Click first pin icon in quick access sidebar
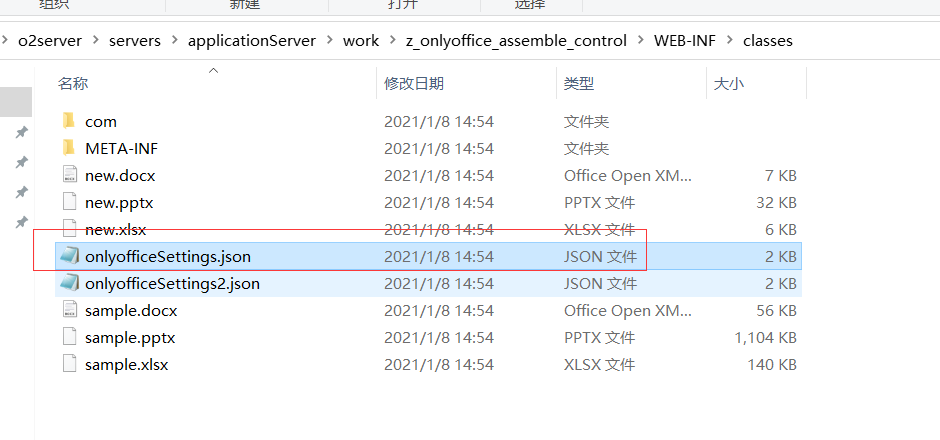Screen dimensions: 940x440 (x=21, y=132)
